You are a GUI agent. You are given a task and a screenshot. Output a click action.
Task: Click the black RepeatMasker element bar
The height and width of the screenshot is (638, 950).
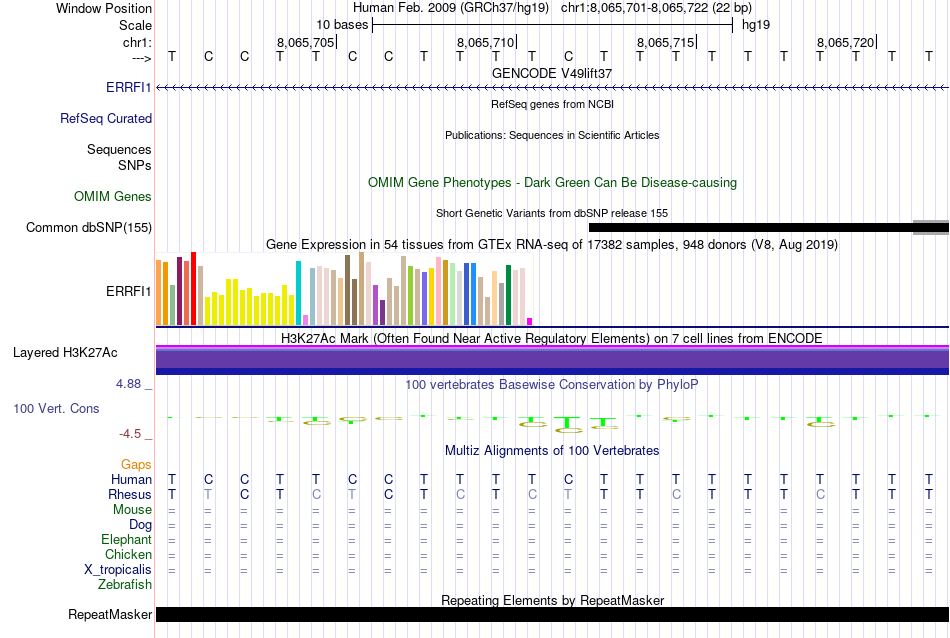[x=553, y=614]
